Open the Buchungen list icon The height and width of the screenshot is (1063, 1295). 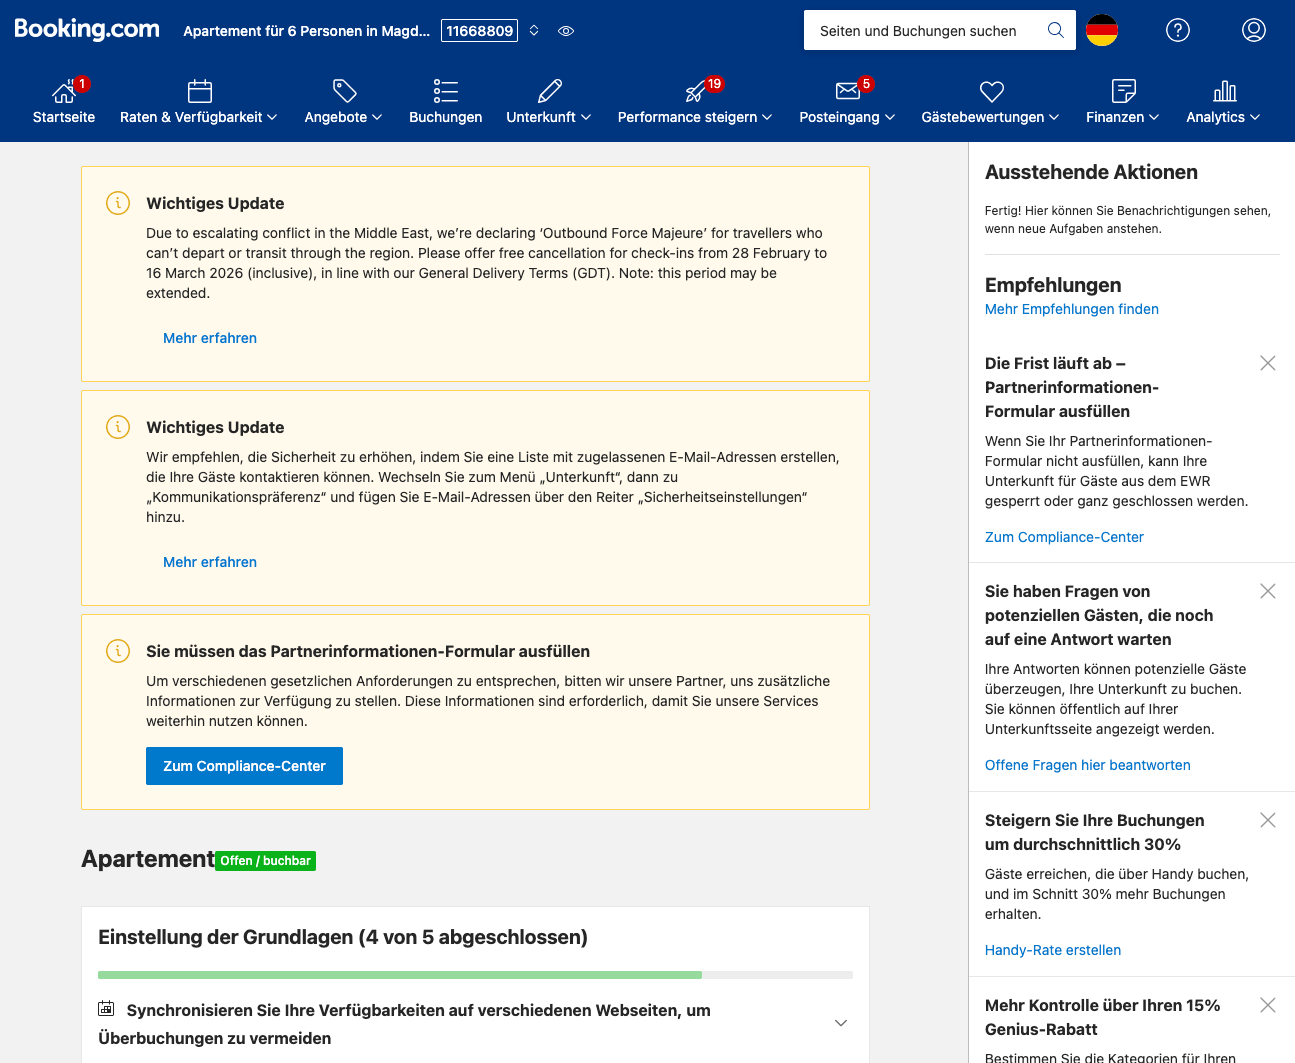point(445,92)
